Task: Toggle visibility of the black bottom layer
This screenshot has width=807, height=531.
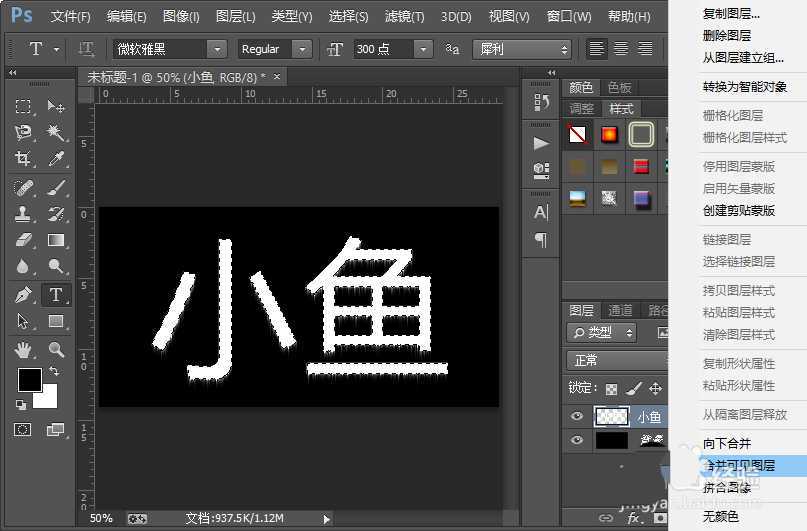Action: tap(576, 440)
